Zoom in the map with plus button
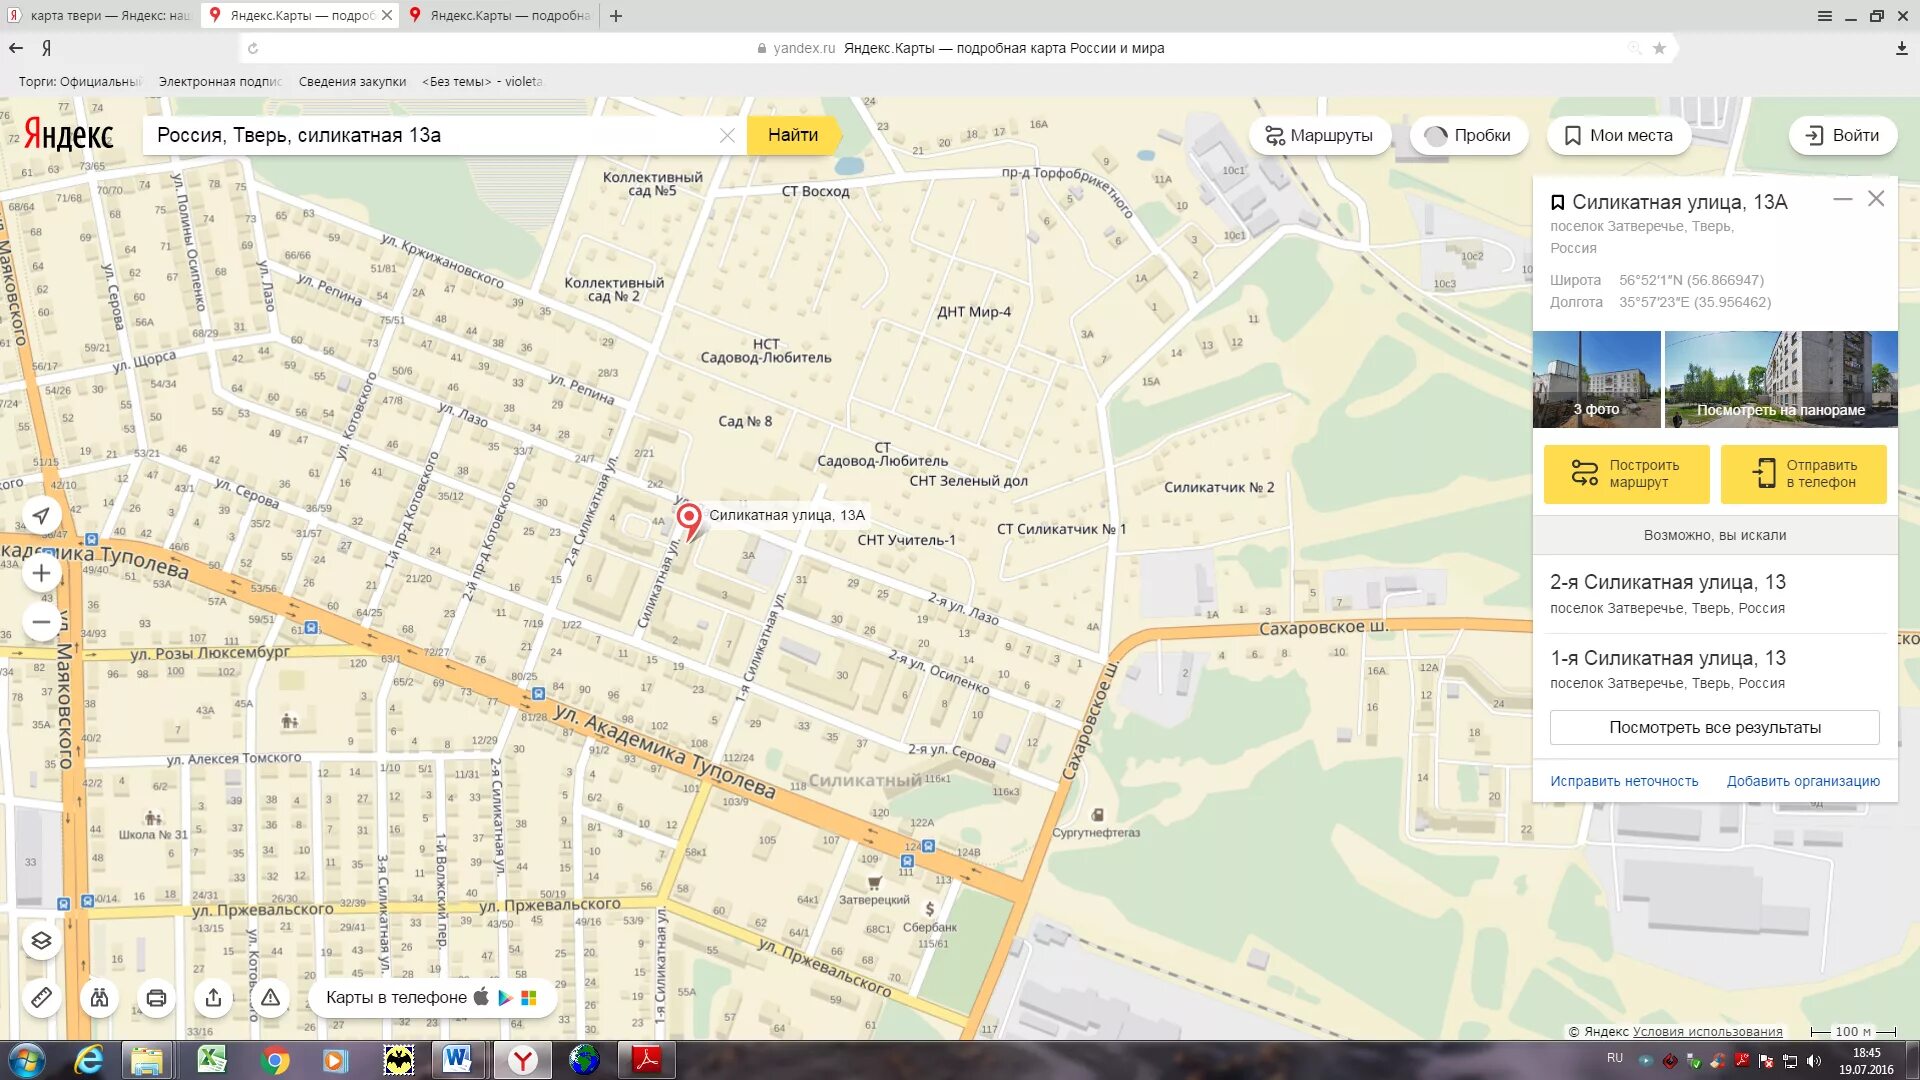 [41, 573]
